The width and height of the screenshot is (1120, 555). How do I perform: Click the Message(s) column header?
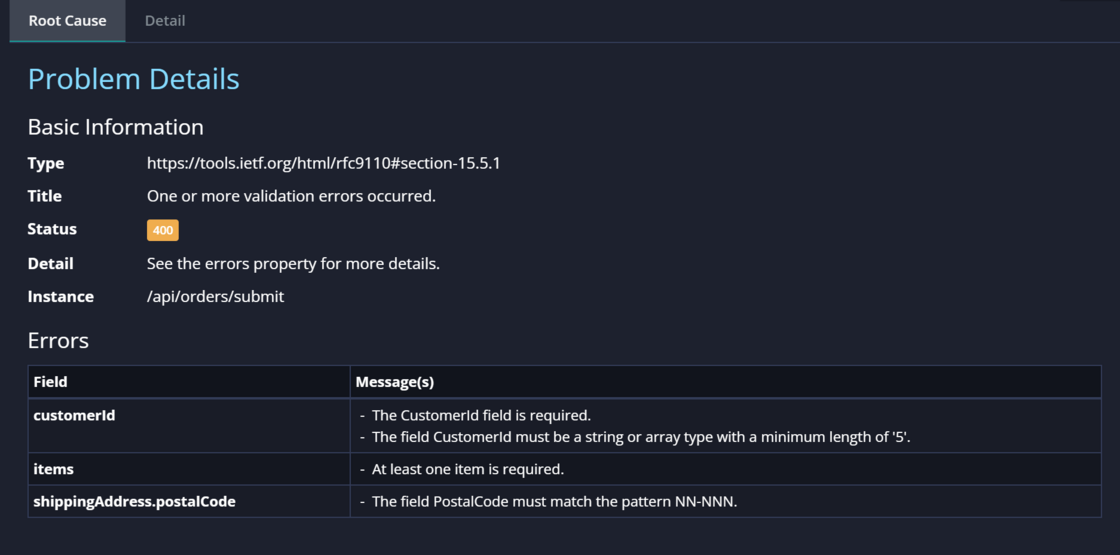pos(726,382)
